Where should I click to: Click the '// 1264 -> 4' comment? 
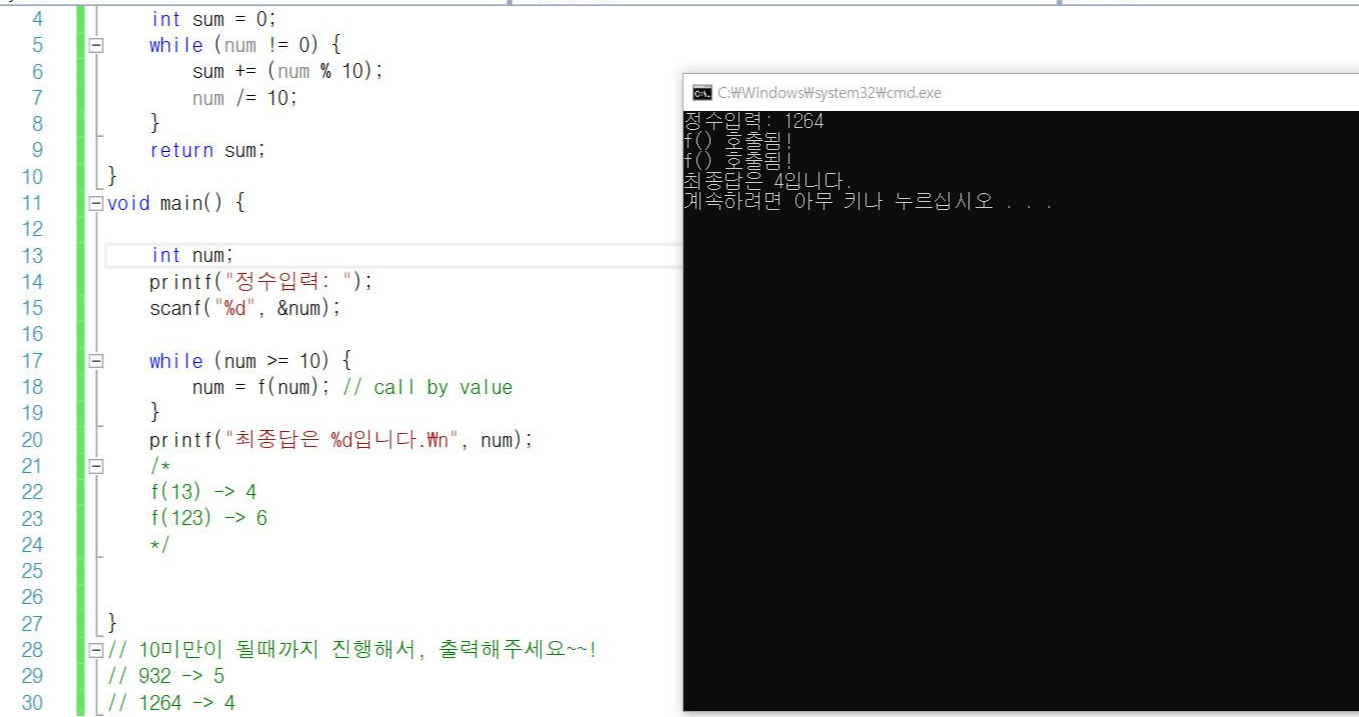tap(171, 703)
